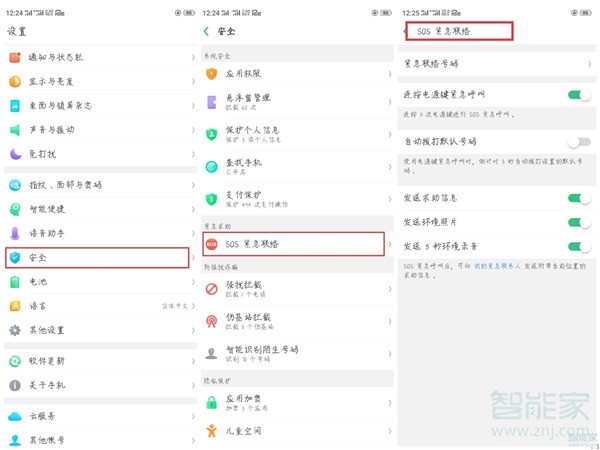Open the 电池 settings entry
This screenshot has height=450, width=600.
click(98, 282)
